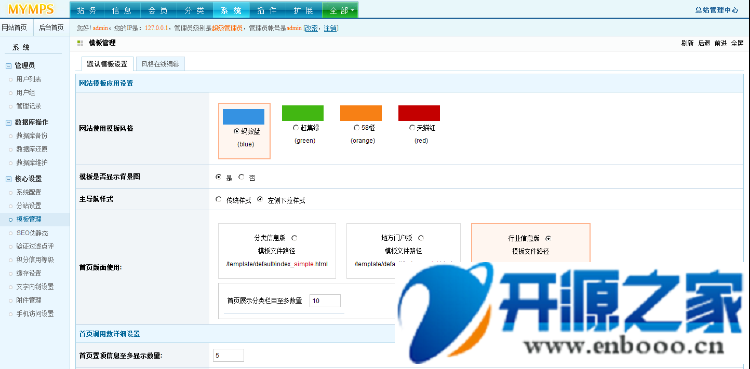Click the 注销 logout link
Screen dimensions: 750x369
click(x=331, y=28)
